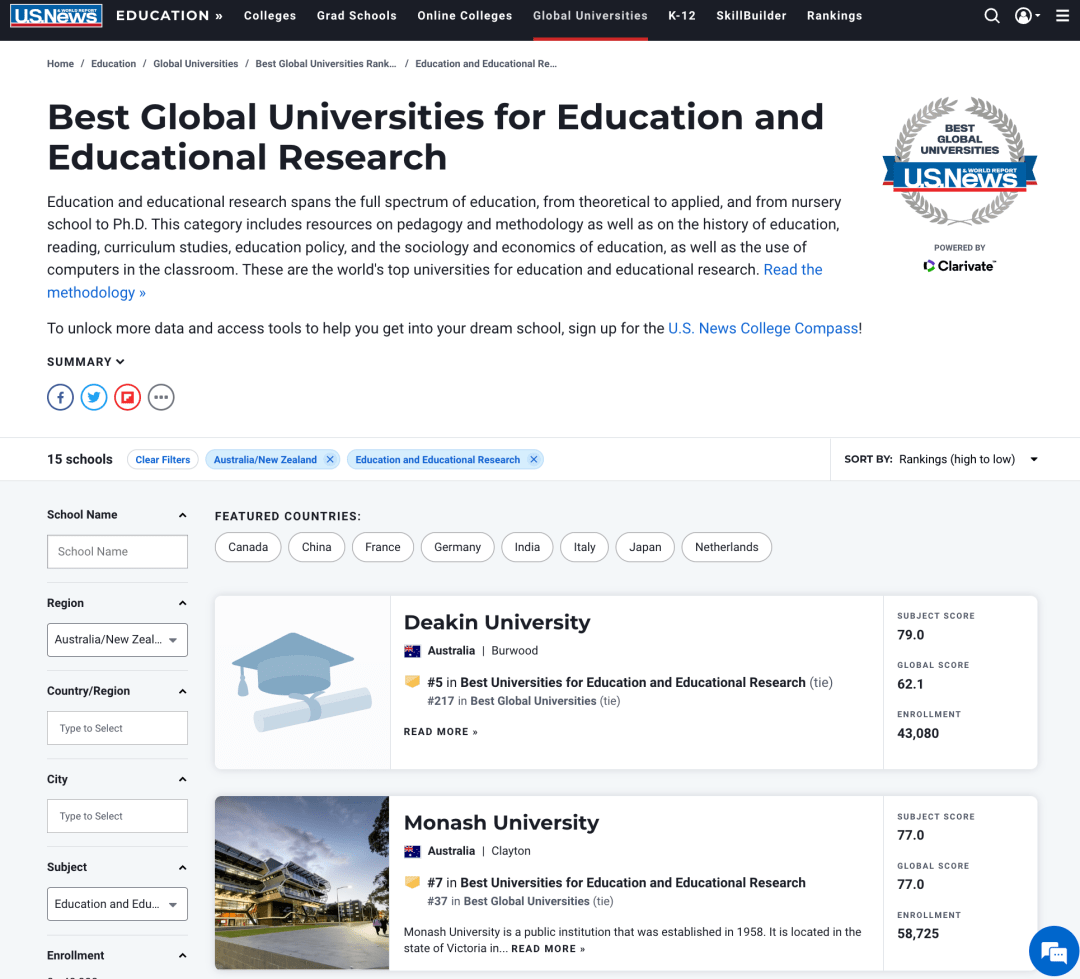Click the U.S. News logo
1080x979 pixels.
coord(55,15)
